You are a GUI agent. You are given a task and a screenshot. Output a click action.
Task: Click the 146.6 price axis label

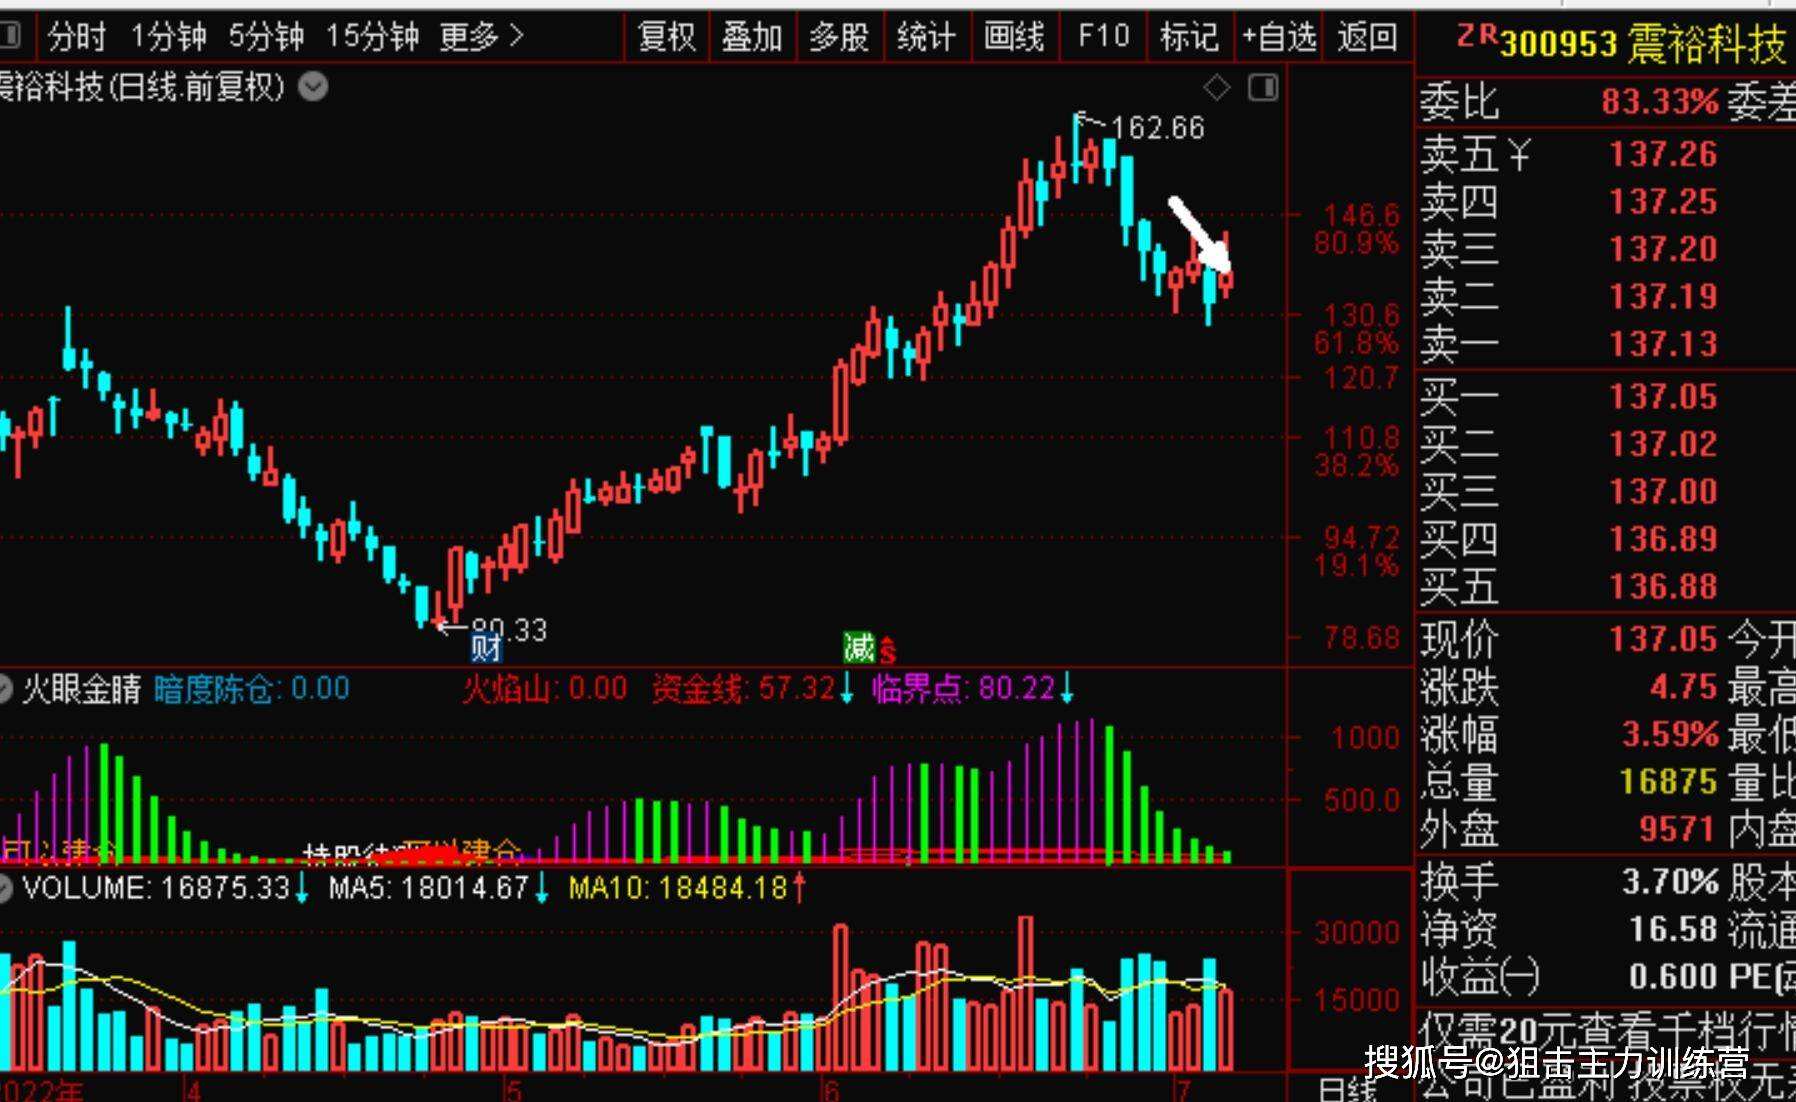pyautogui.click(x=1362, y=215)
